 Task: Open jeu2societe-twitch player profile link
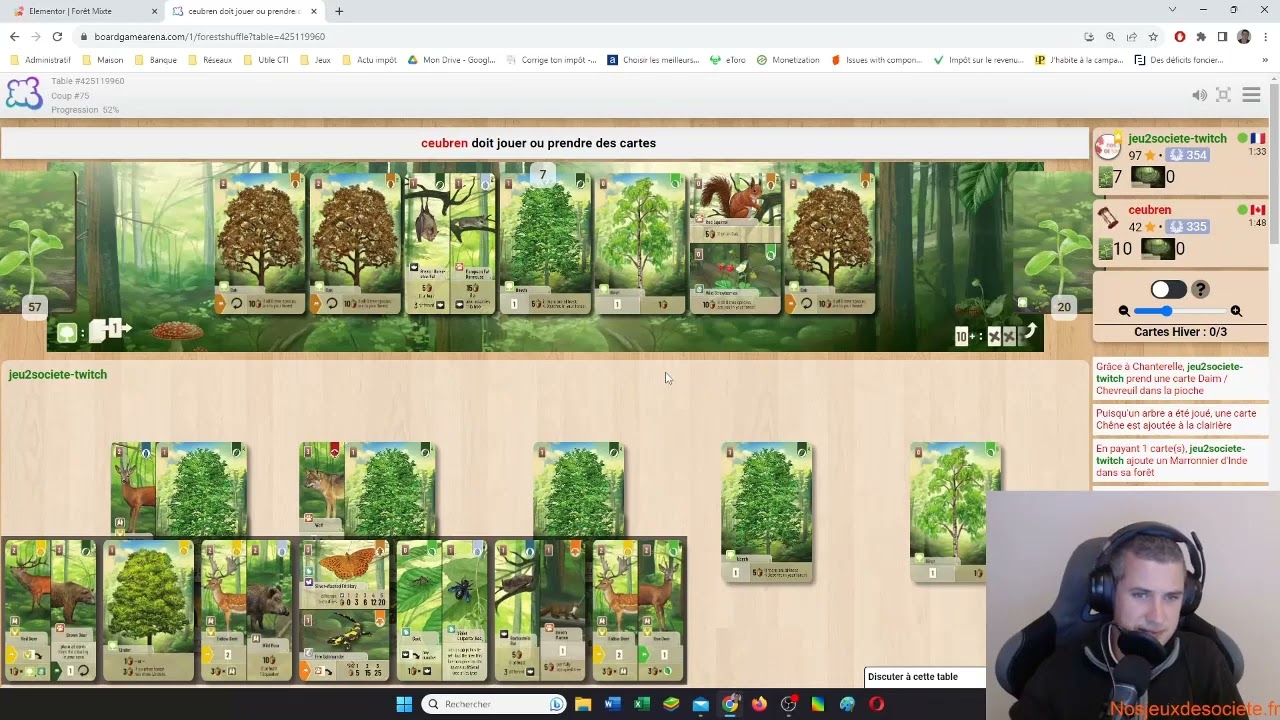(x=1177, y=139)
